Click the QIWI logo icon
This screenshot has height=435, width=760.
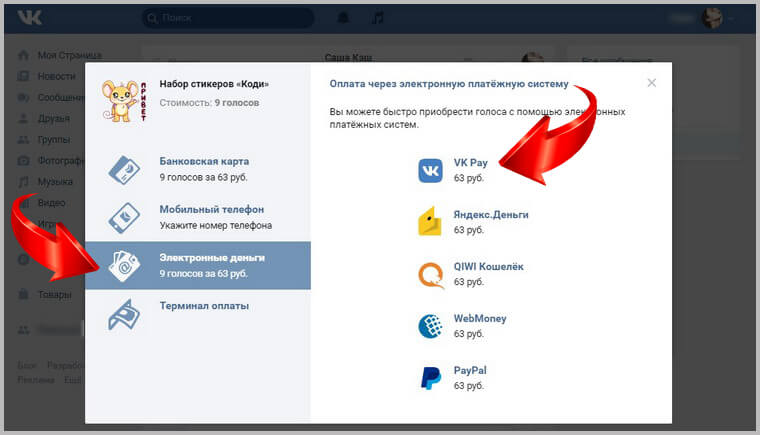click(431, 275)
